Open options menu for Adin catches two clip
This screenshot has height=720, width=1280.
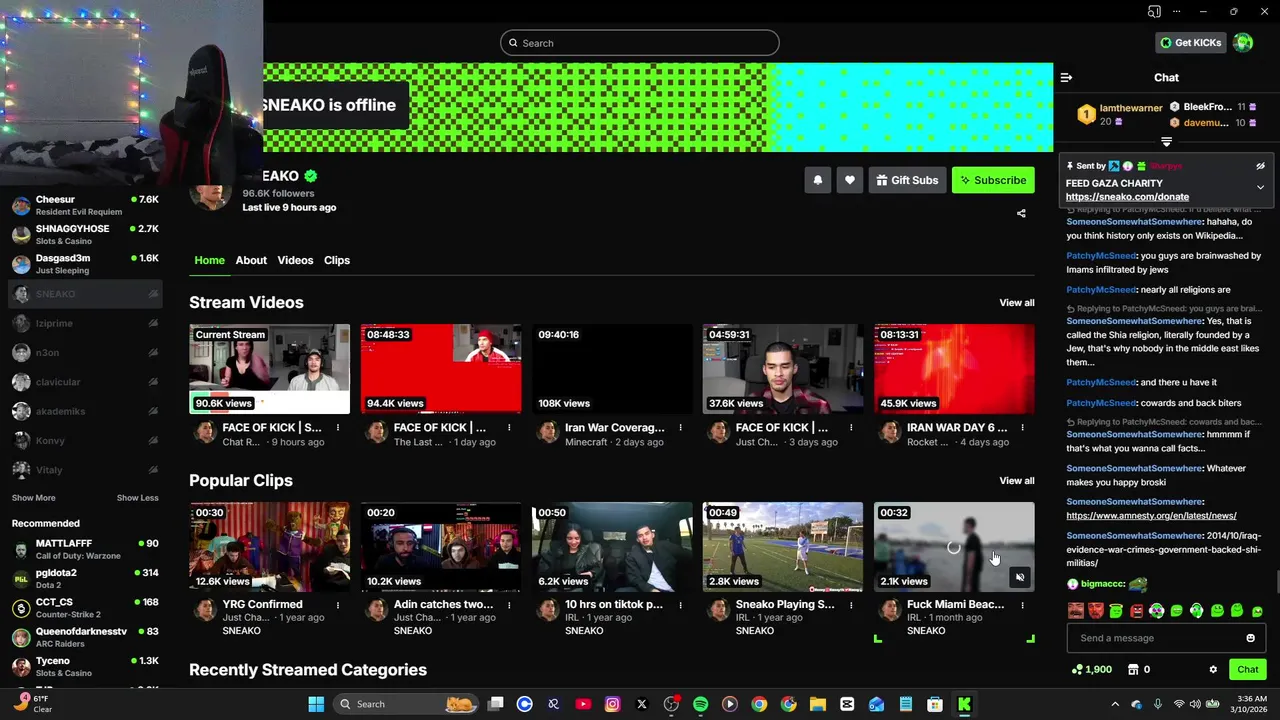(509, 605)
